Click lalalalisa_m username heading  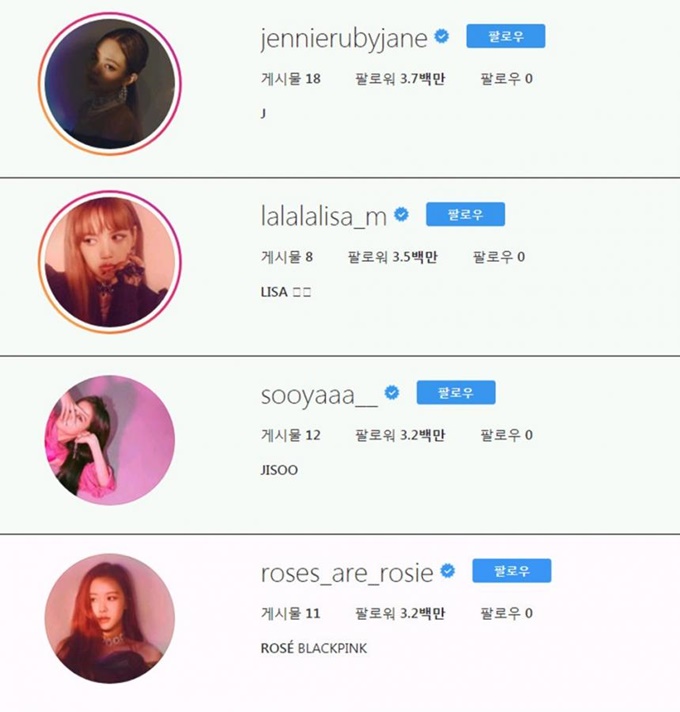(324, 217)
